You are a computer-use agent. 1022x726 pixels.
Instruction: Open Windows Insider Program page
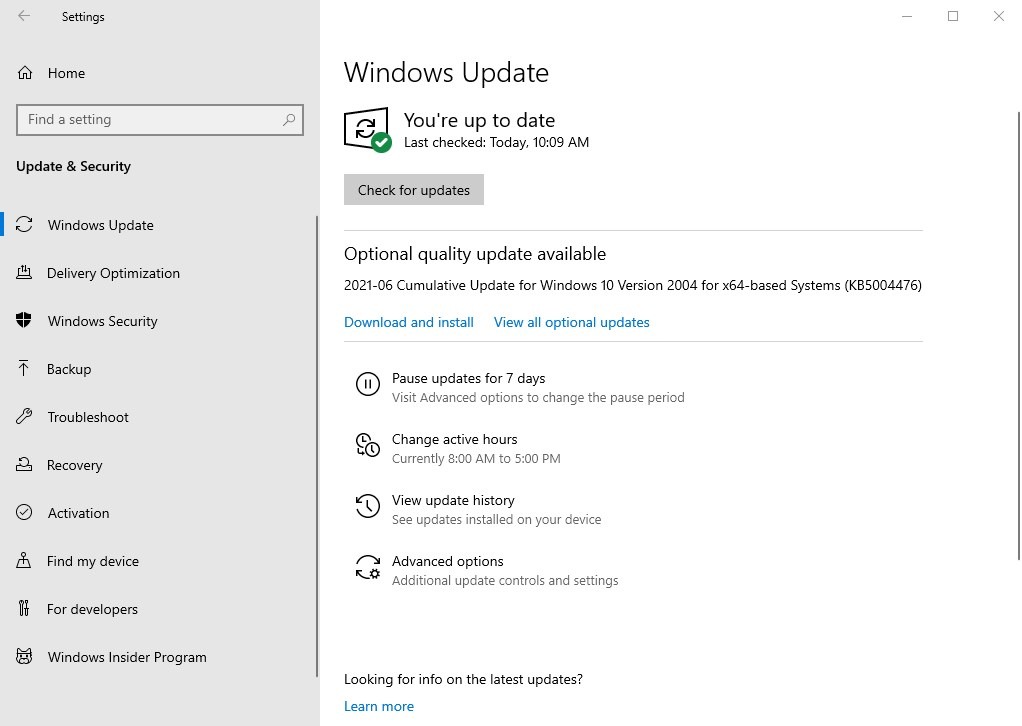[158, 657]
